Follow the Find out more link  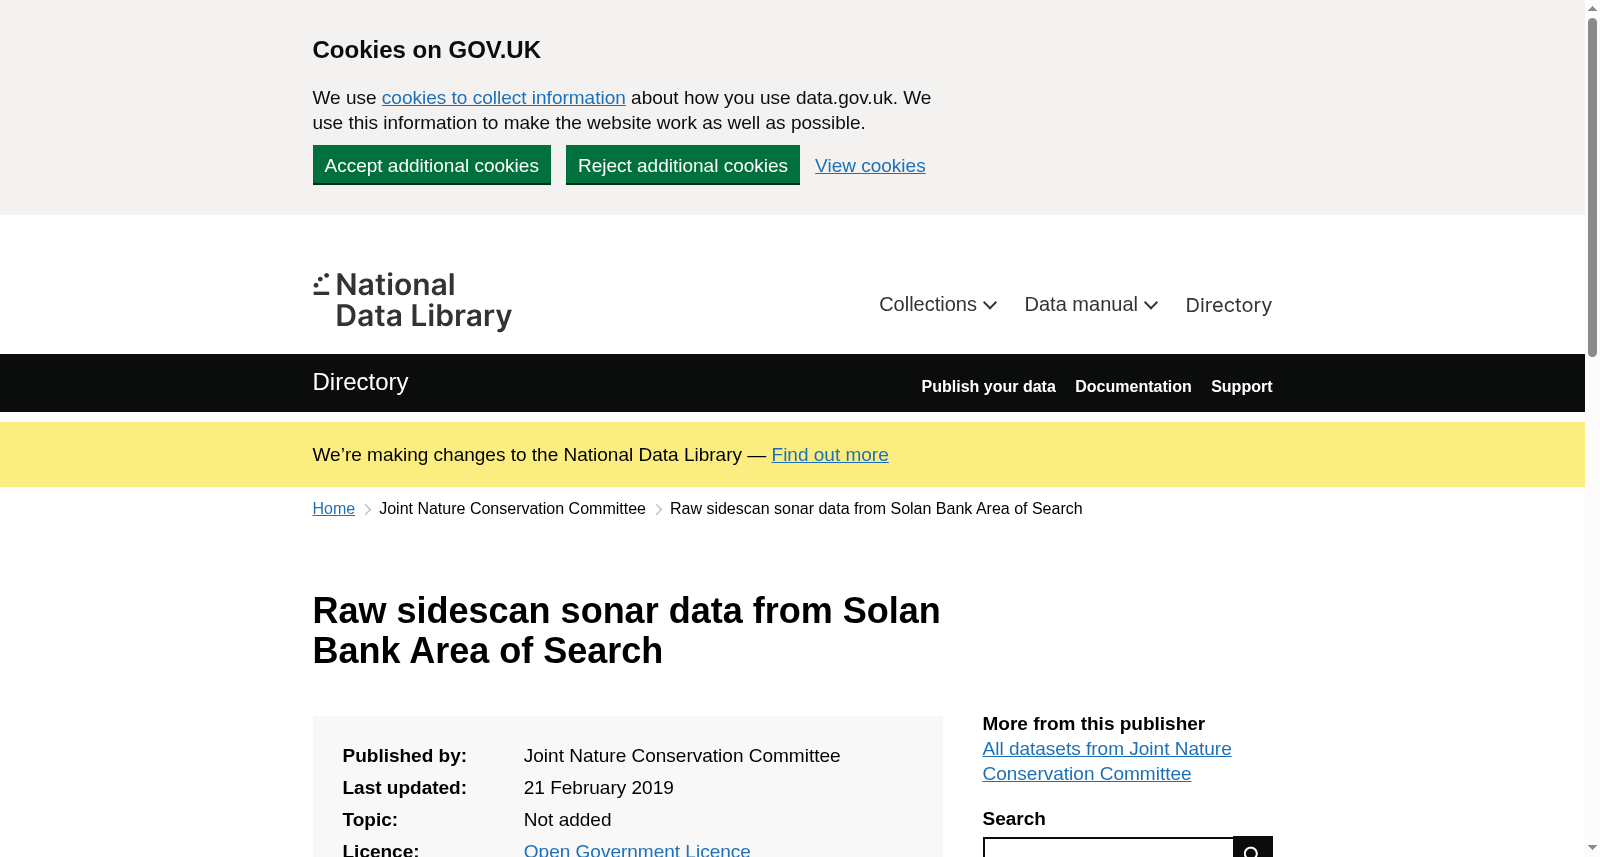point(830,455)
